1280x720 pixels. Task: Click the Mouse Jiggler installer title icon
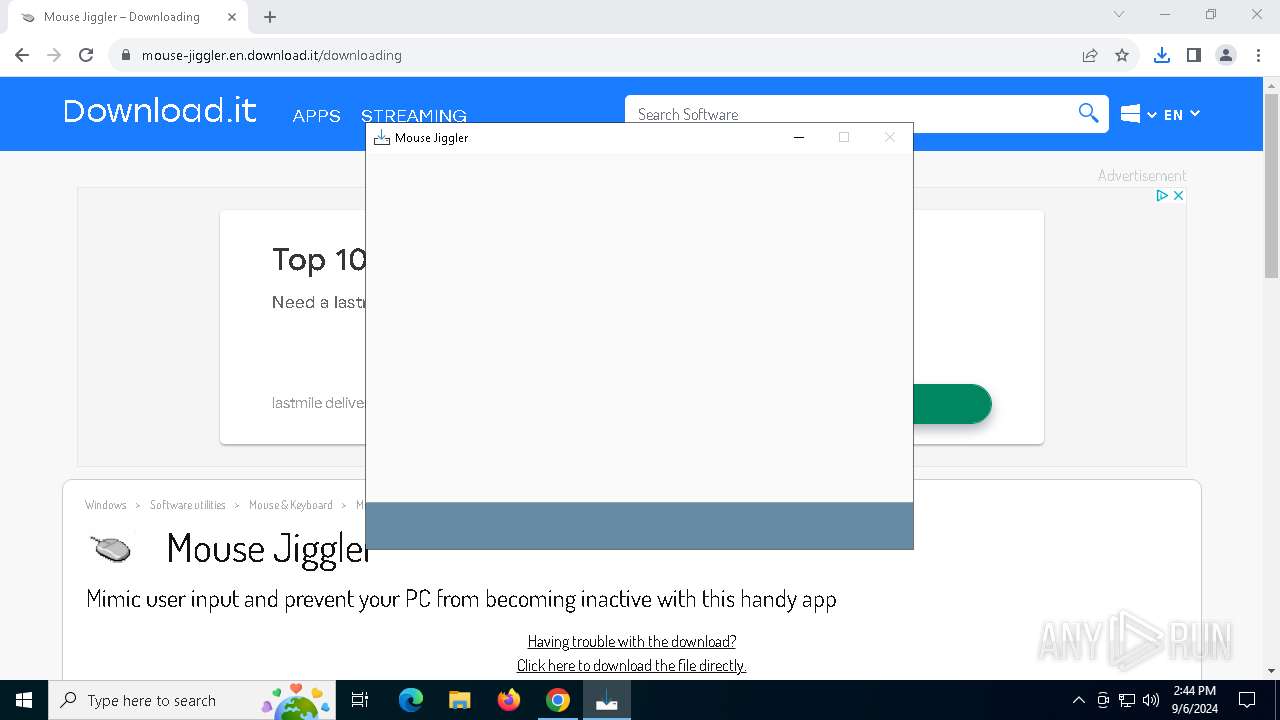381,138
